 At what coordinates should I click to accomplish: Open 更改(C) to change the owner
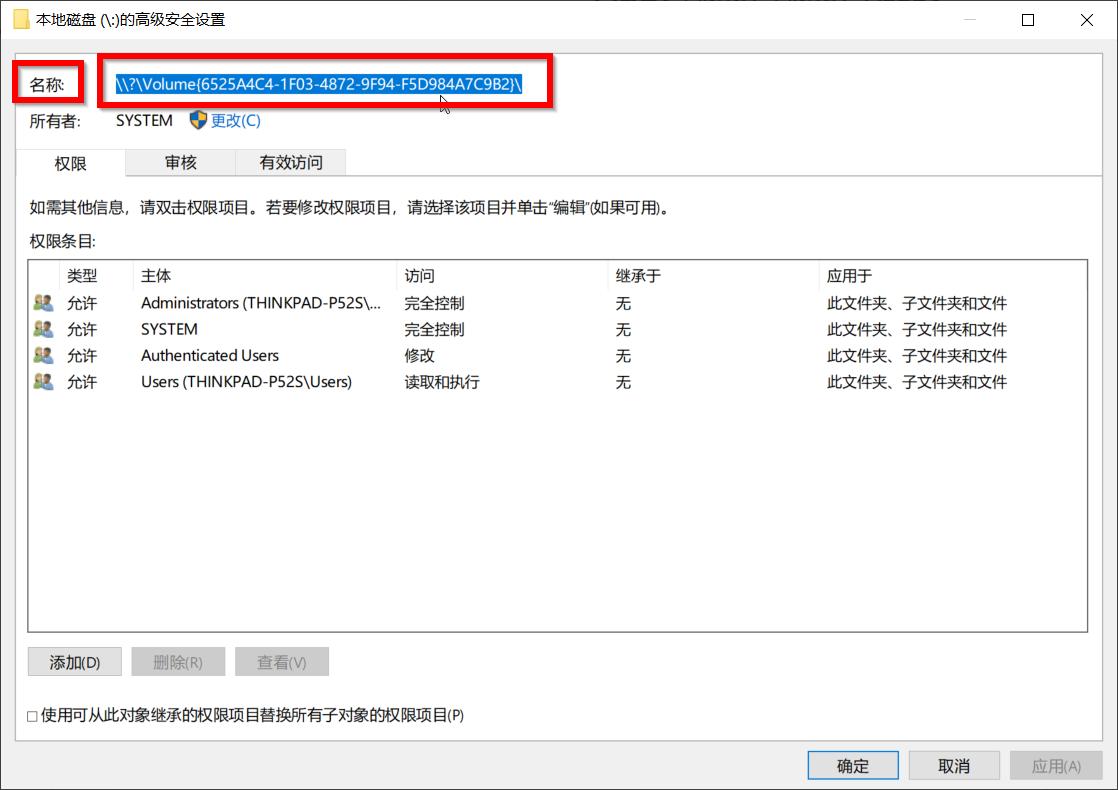tap(236, 120)
